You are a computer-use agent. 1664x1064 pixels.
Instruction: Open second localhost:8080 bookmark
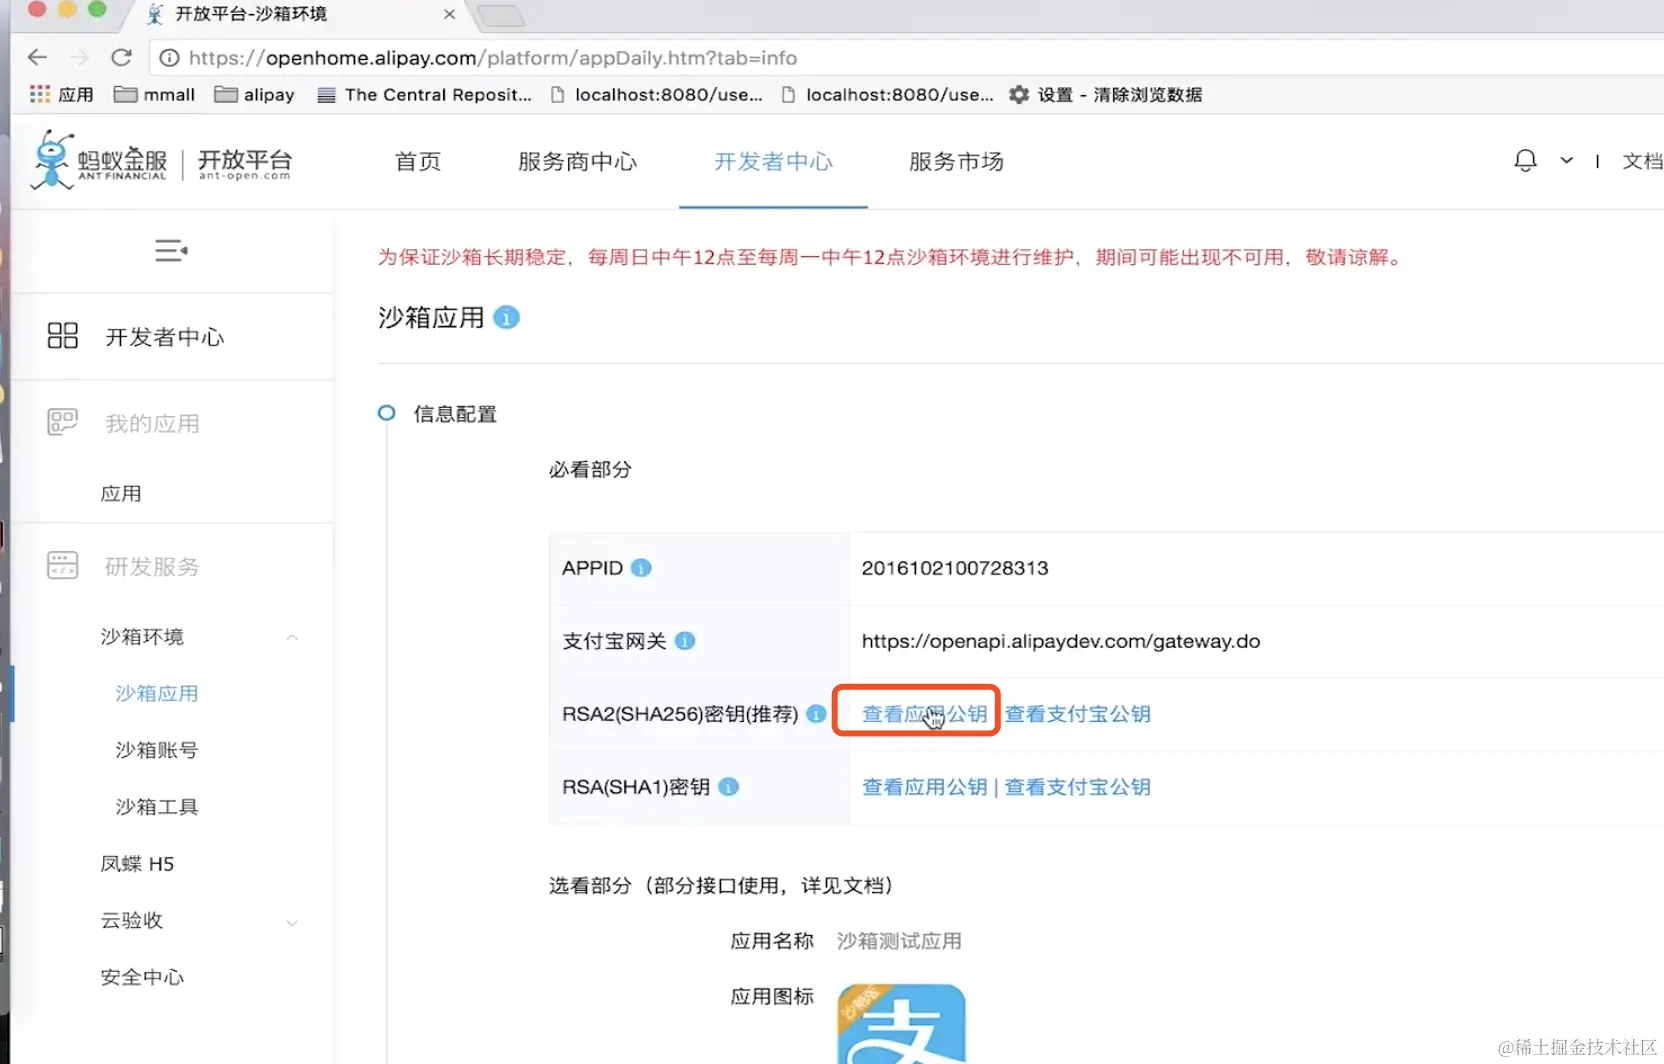(888, 94)
